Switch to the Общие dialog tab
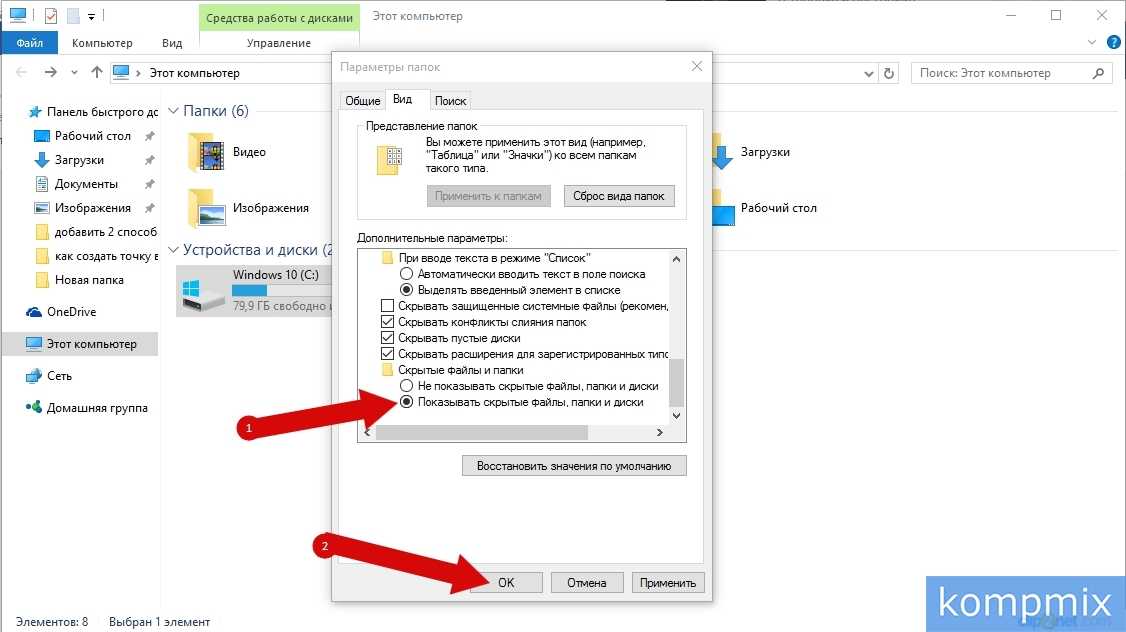This screenshot has height=632, width=1126. pyautogui.click(x=363, y=101)
